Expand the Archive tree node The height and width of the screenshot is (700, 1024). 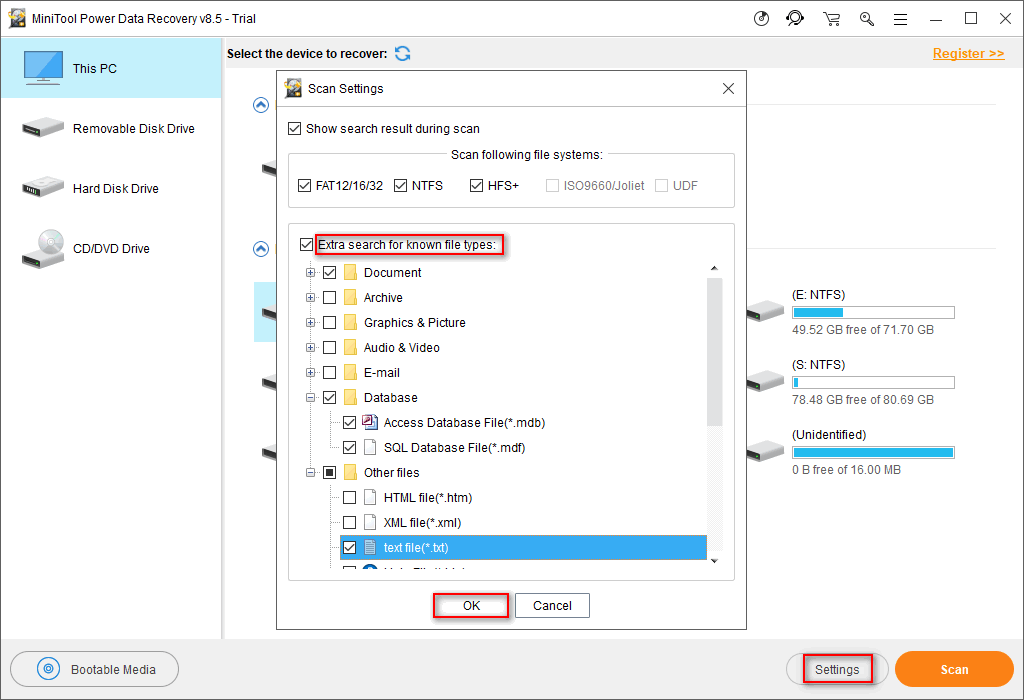(310, 298)
